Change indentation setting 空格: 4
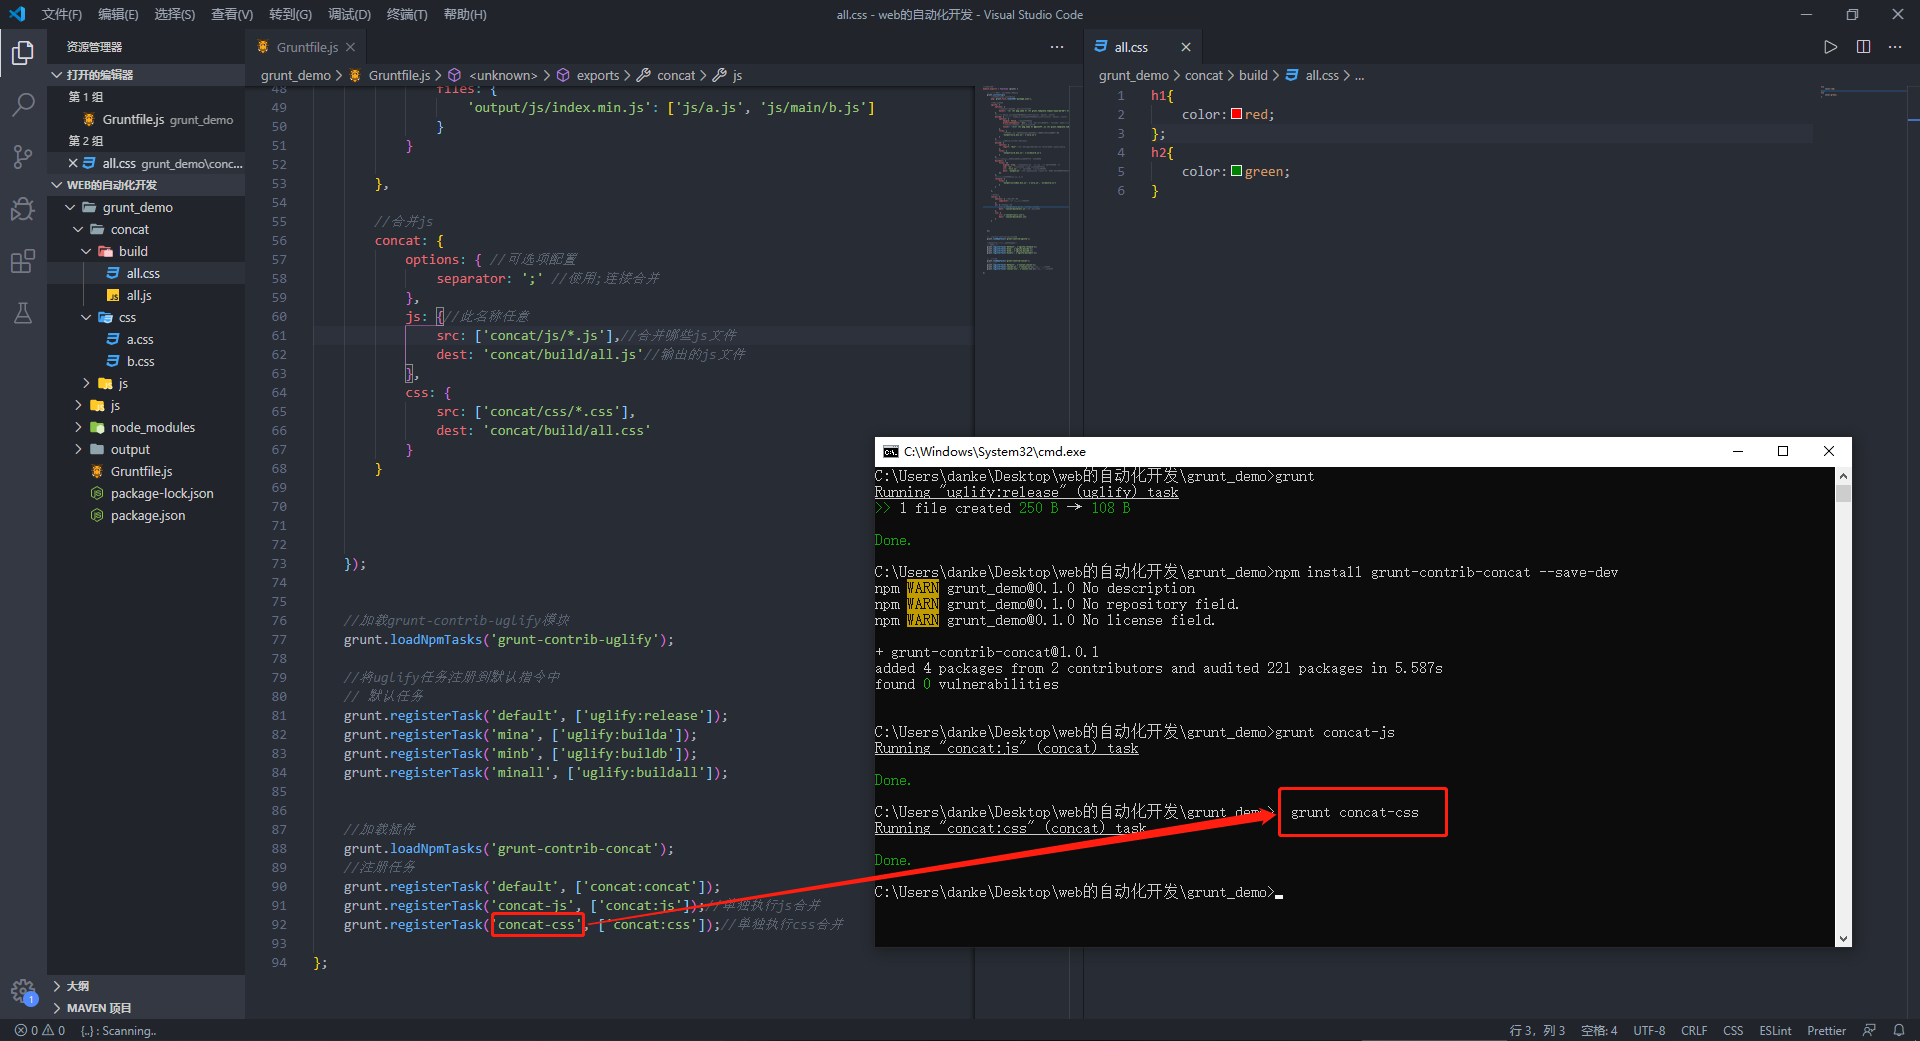Viewport: 1920px width, 1041px height. (x=1599, y=1030)
